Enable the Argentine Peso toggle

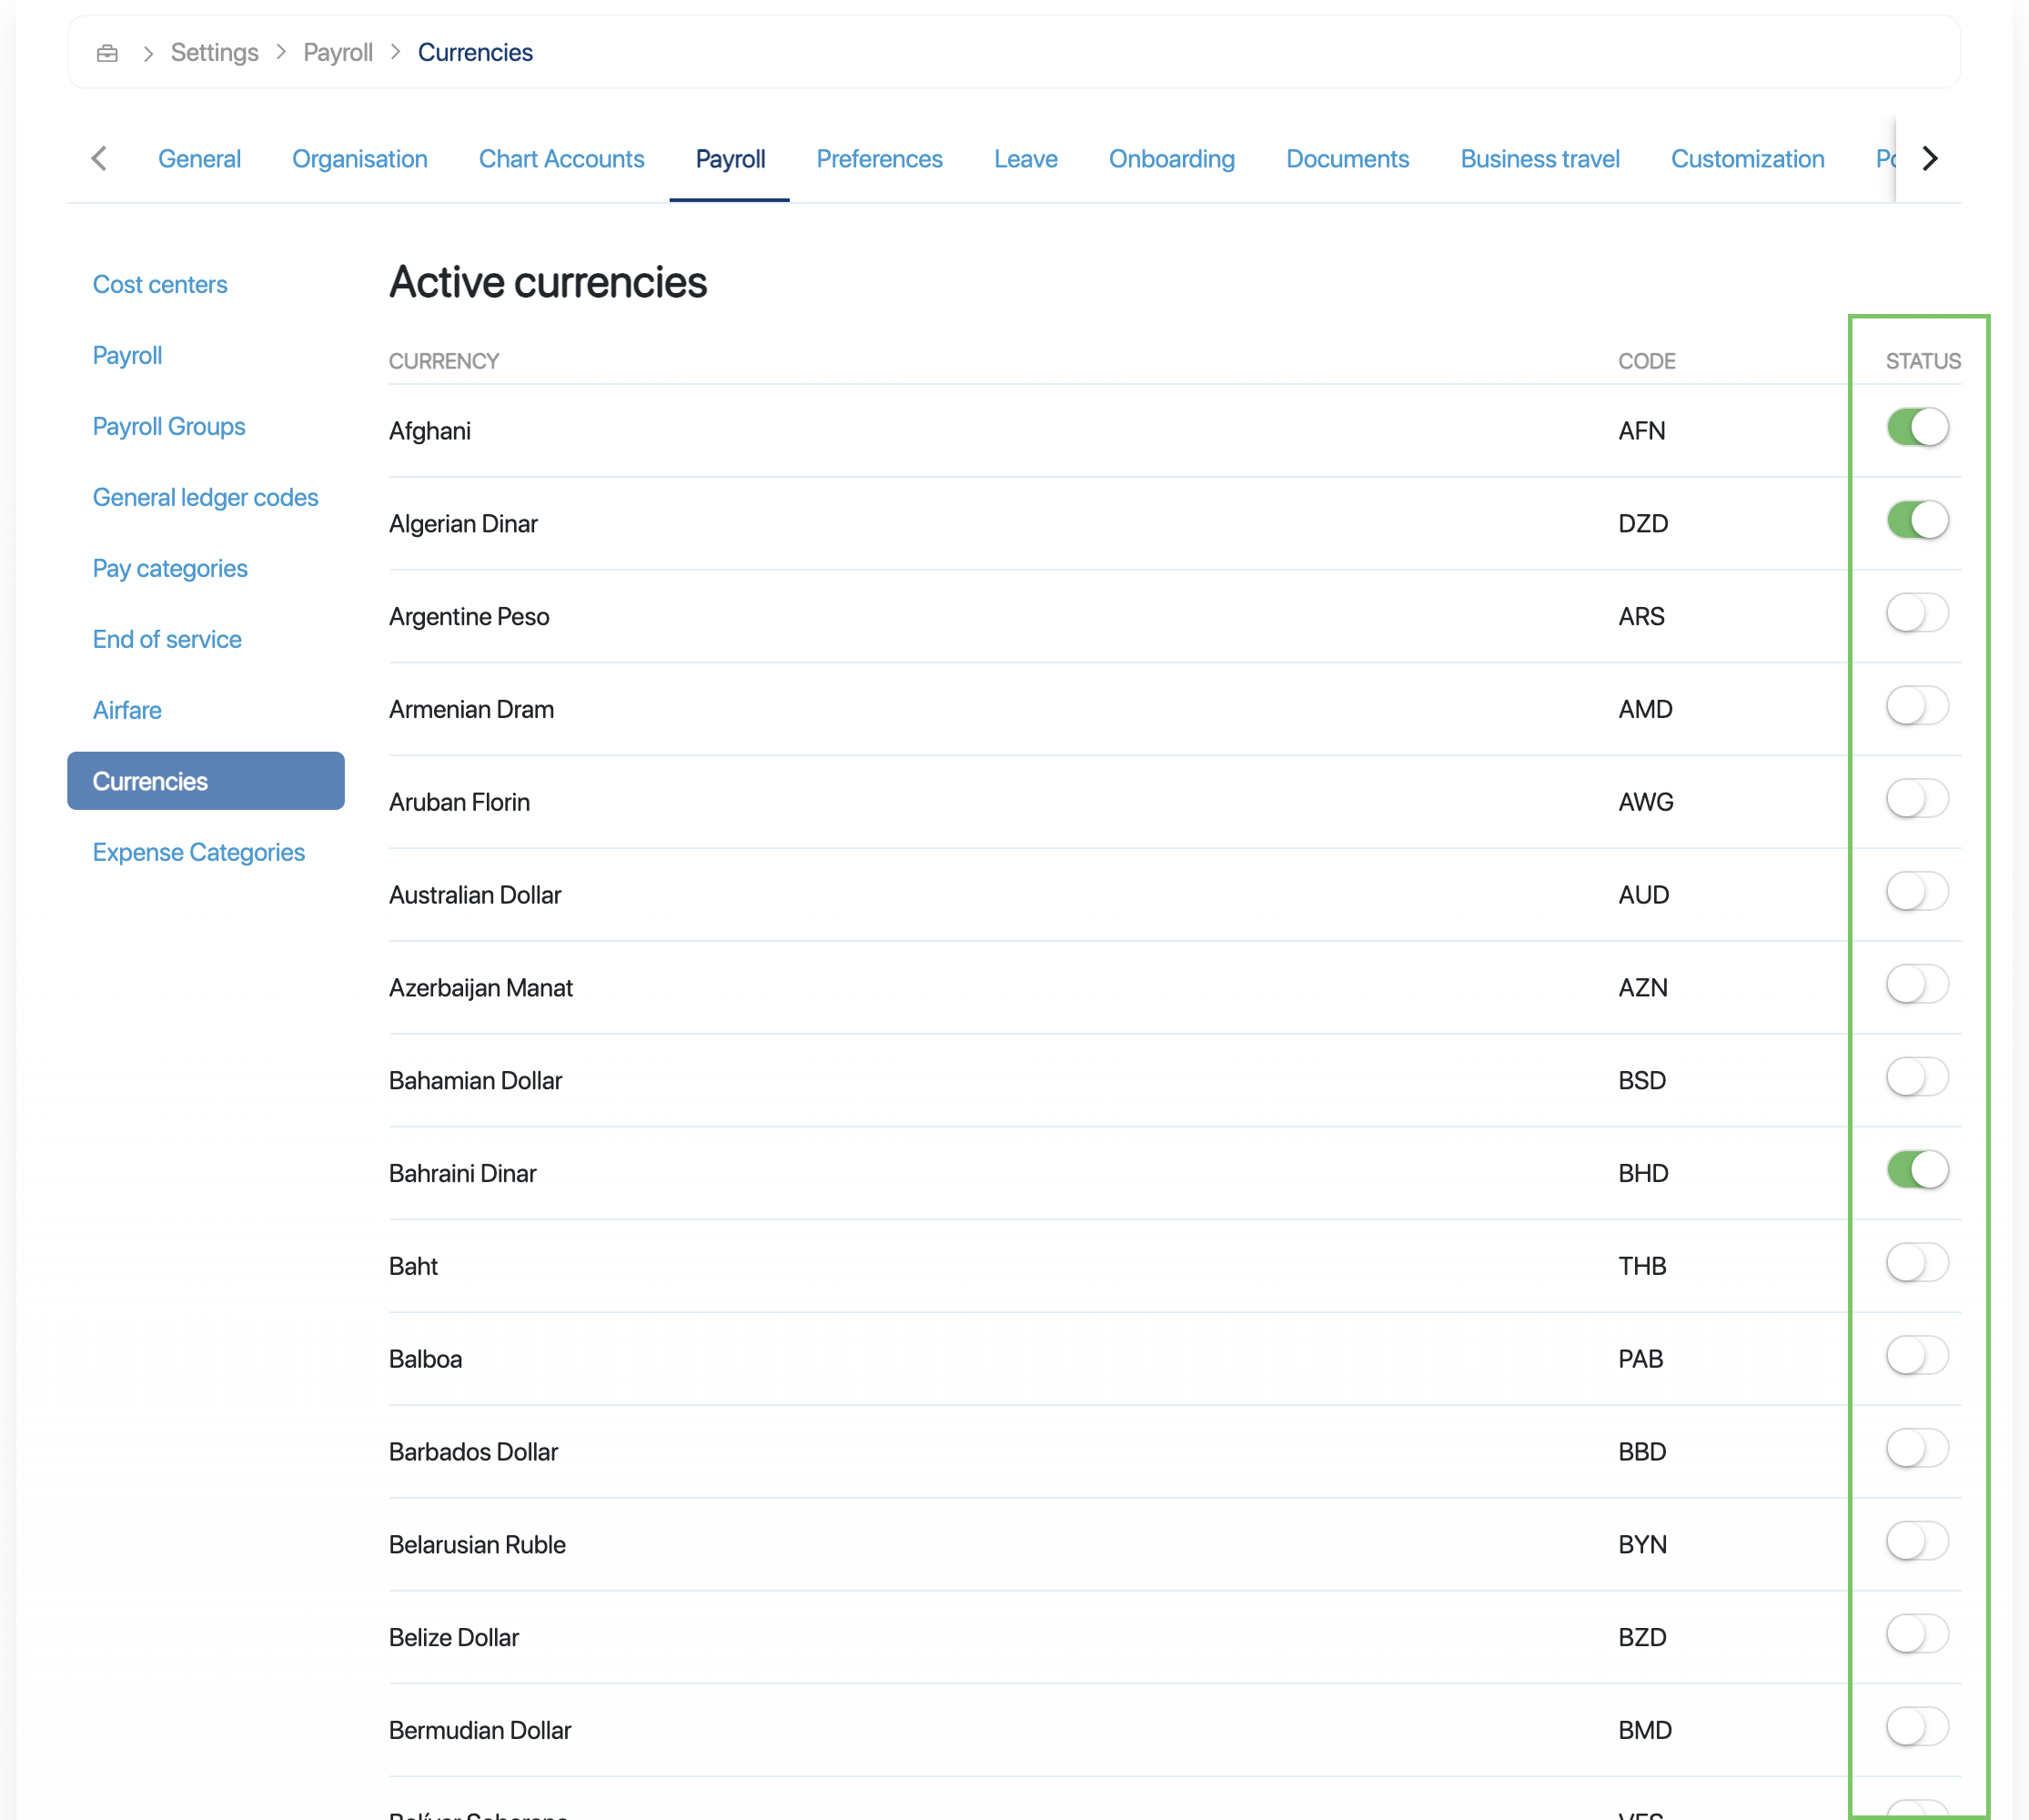click(1916, 614)
